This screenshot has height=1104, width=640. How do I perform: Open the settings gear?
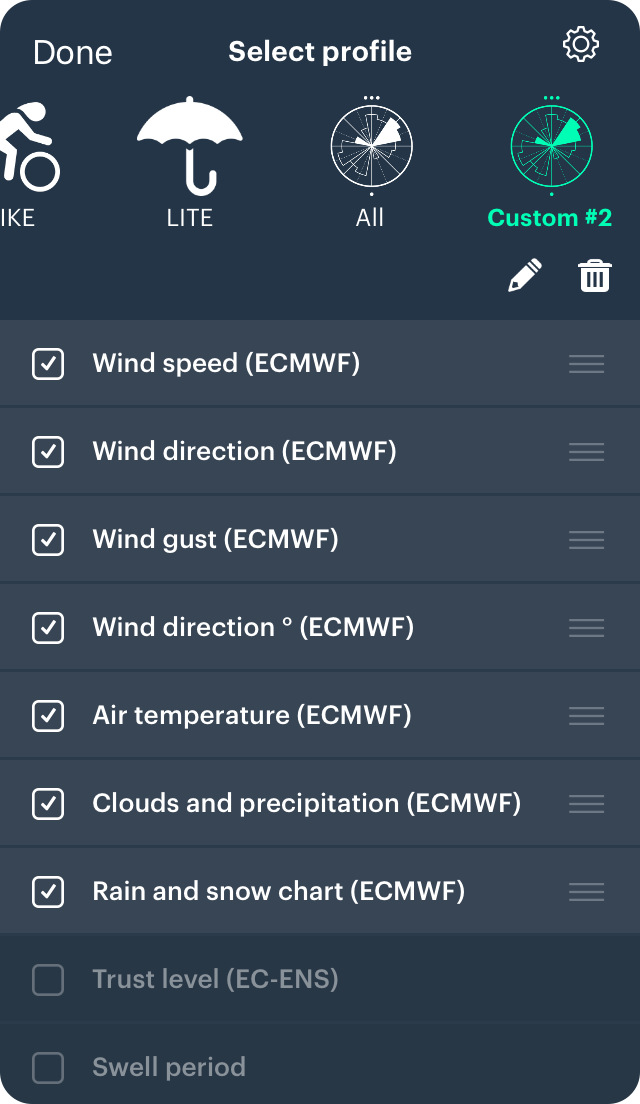(580, 43)
